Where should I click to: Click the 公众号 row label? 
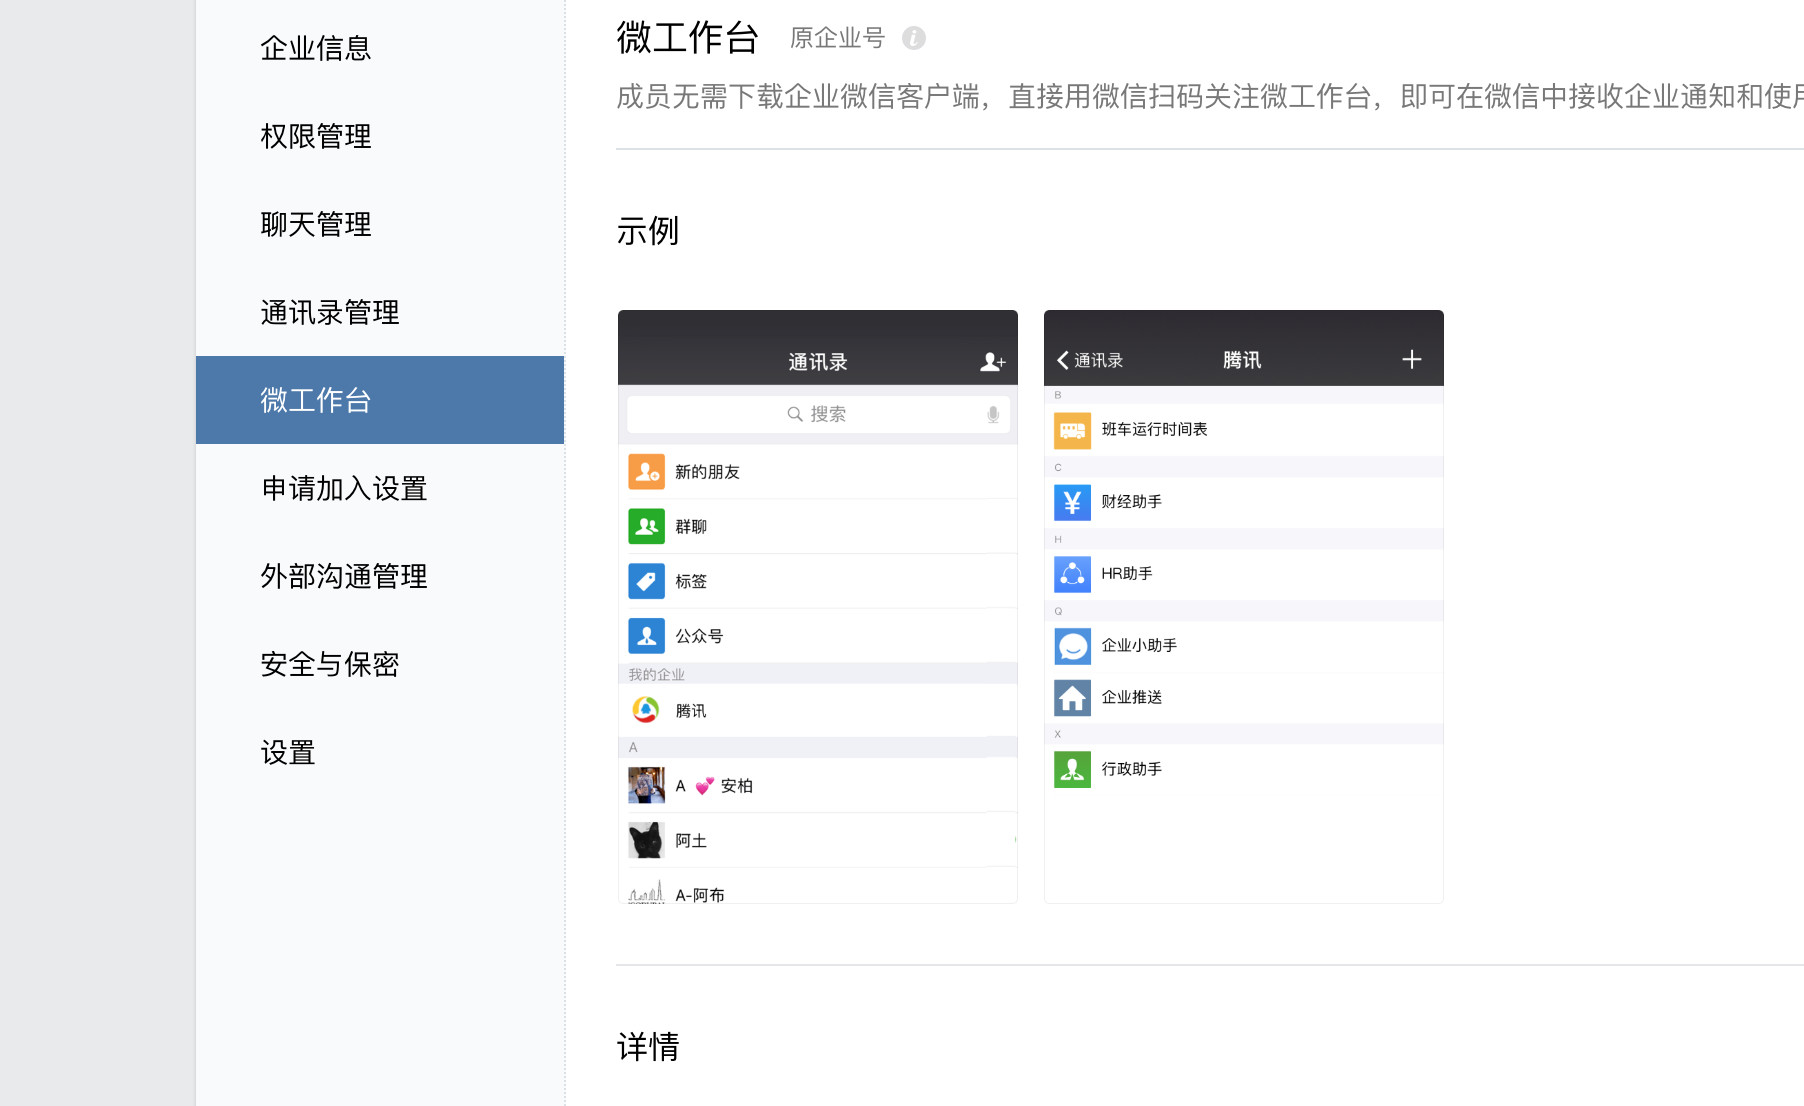699,636
